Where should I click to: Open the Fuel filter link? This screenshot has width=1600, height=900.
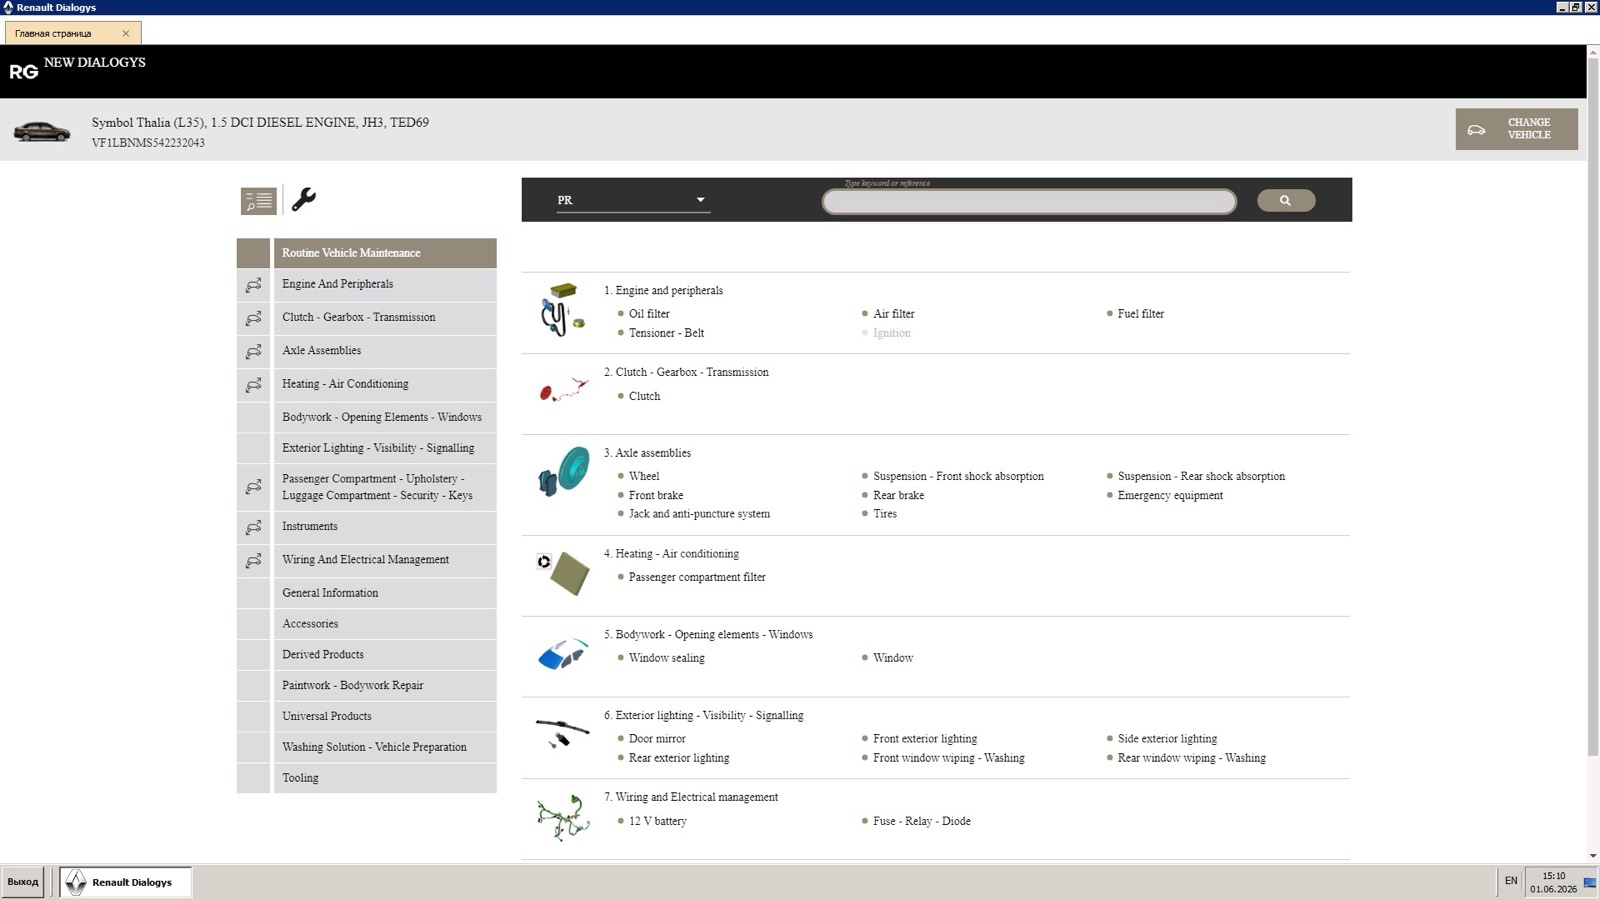click(1141, 314)
